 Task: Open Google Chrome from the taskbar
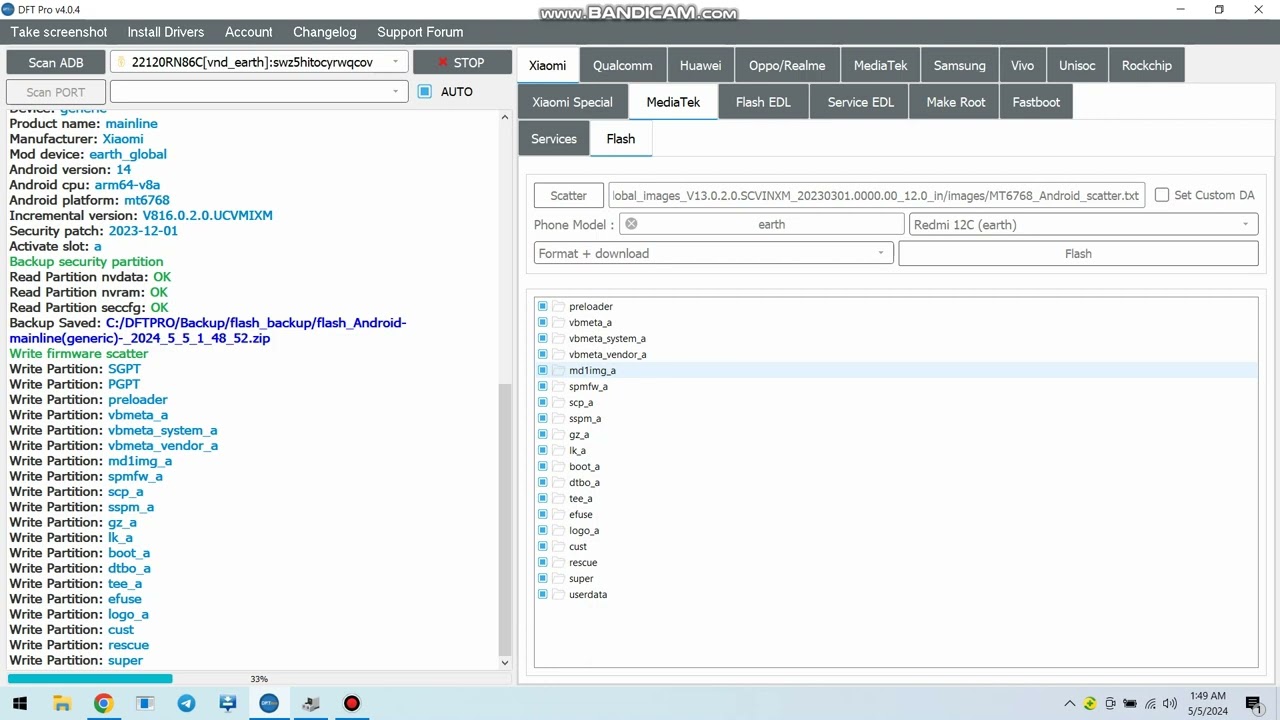pos(103,703)
